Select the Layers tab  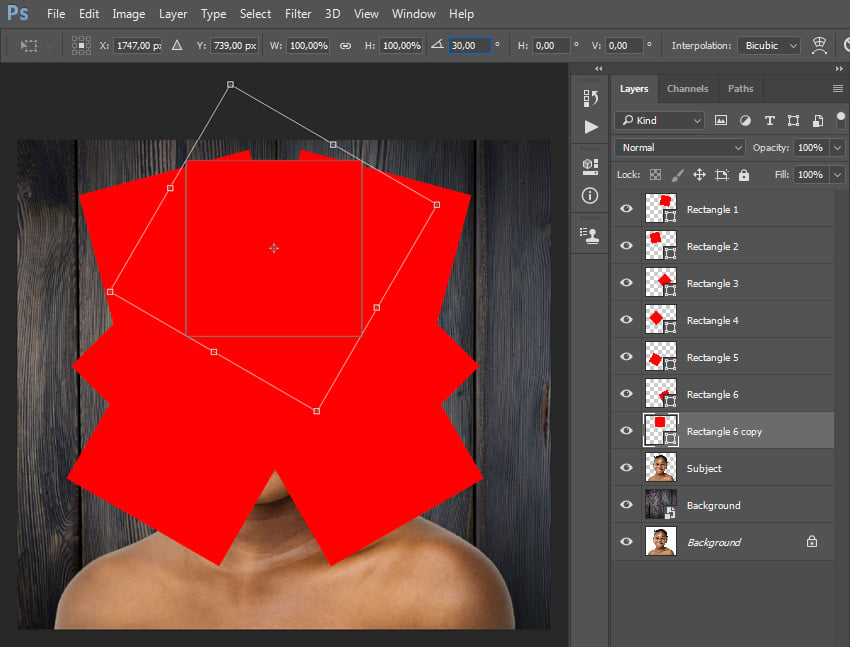click(x=634, y=88)
